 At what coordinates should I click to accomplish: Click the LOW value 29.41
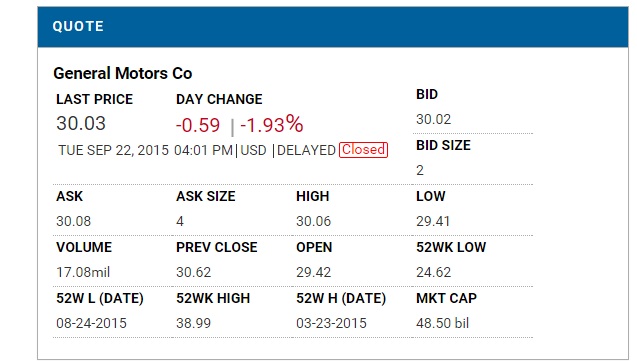tap(433, 221)
